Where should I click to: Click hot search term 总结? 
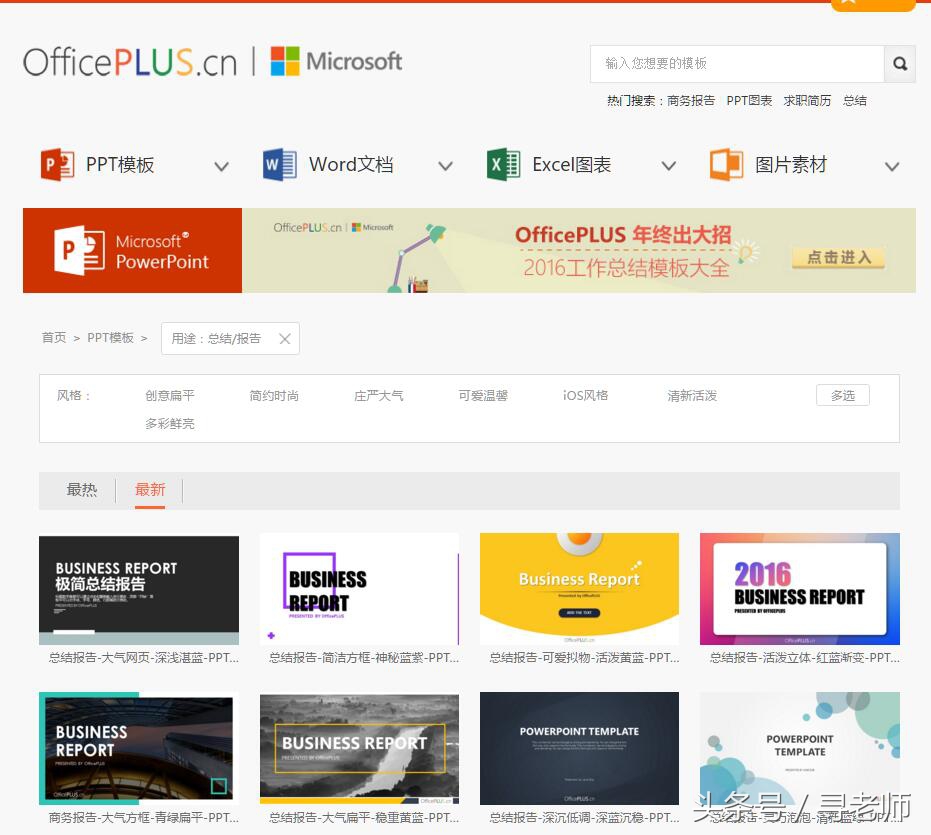(854, 101)
